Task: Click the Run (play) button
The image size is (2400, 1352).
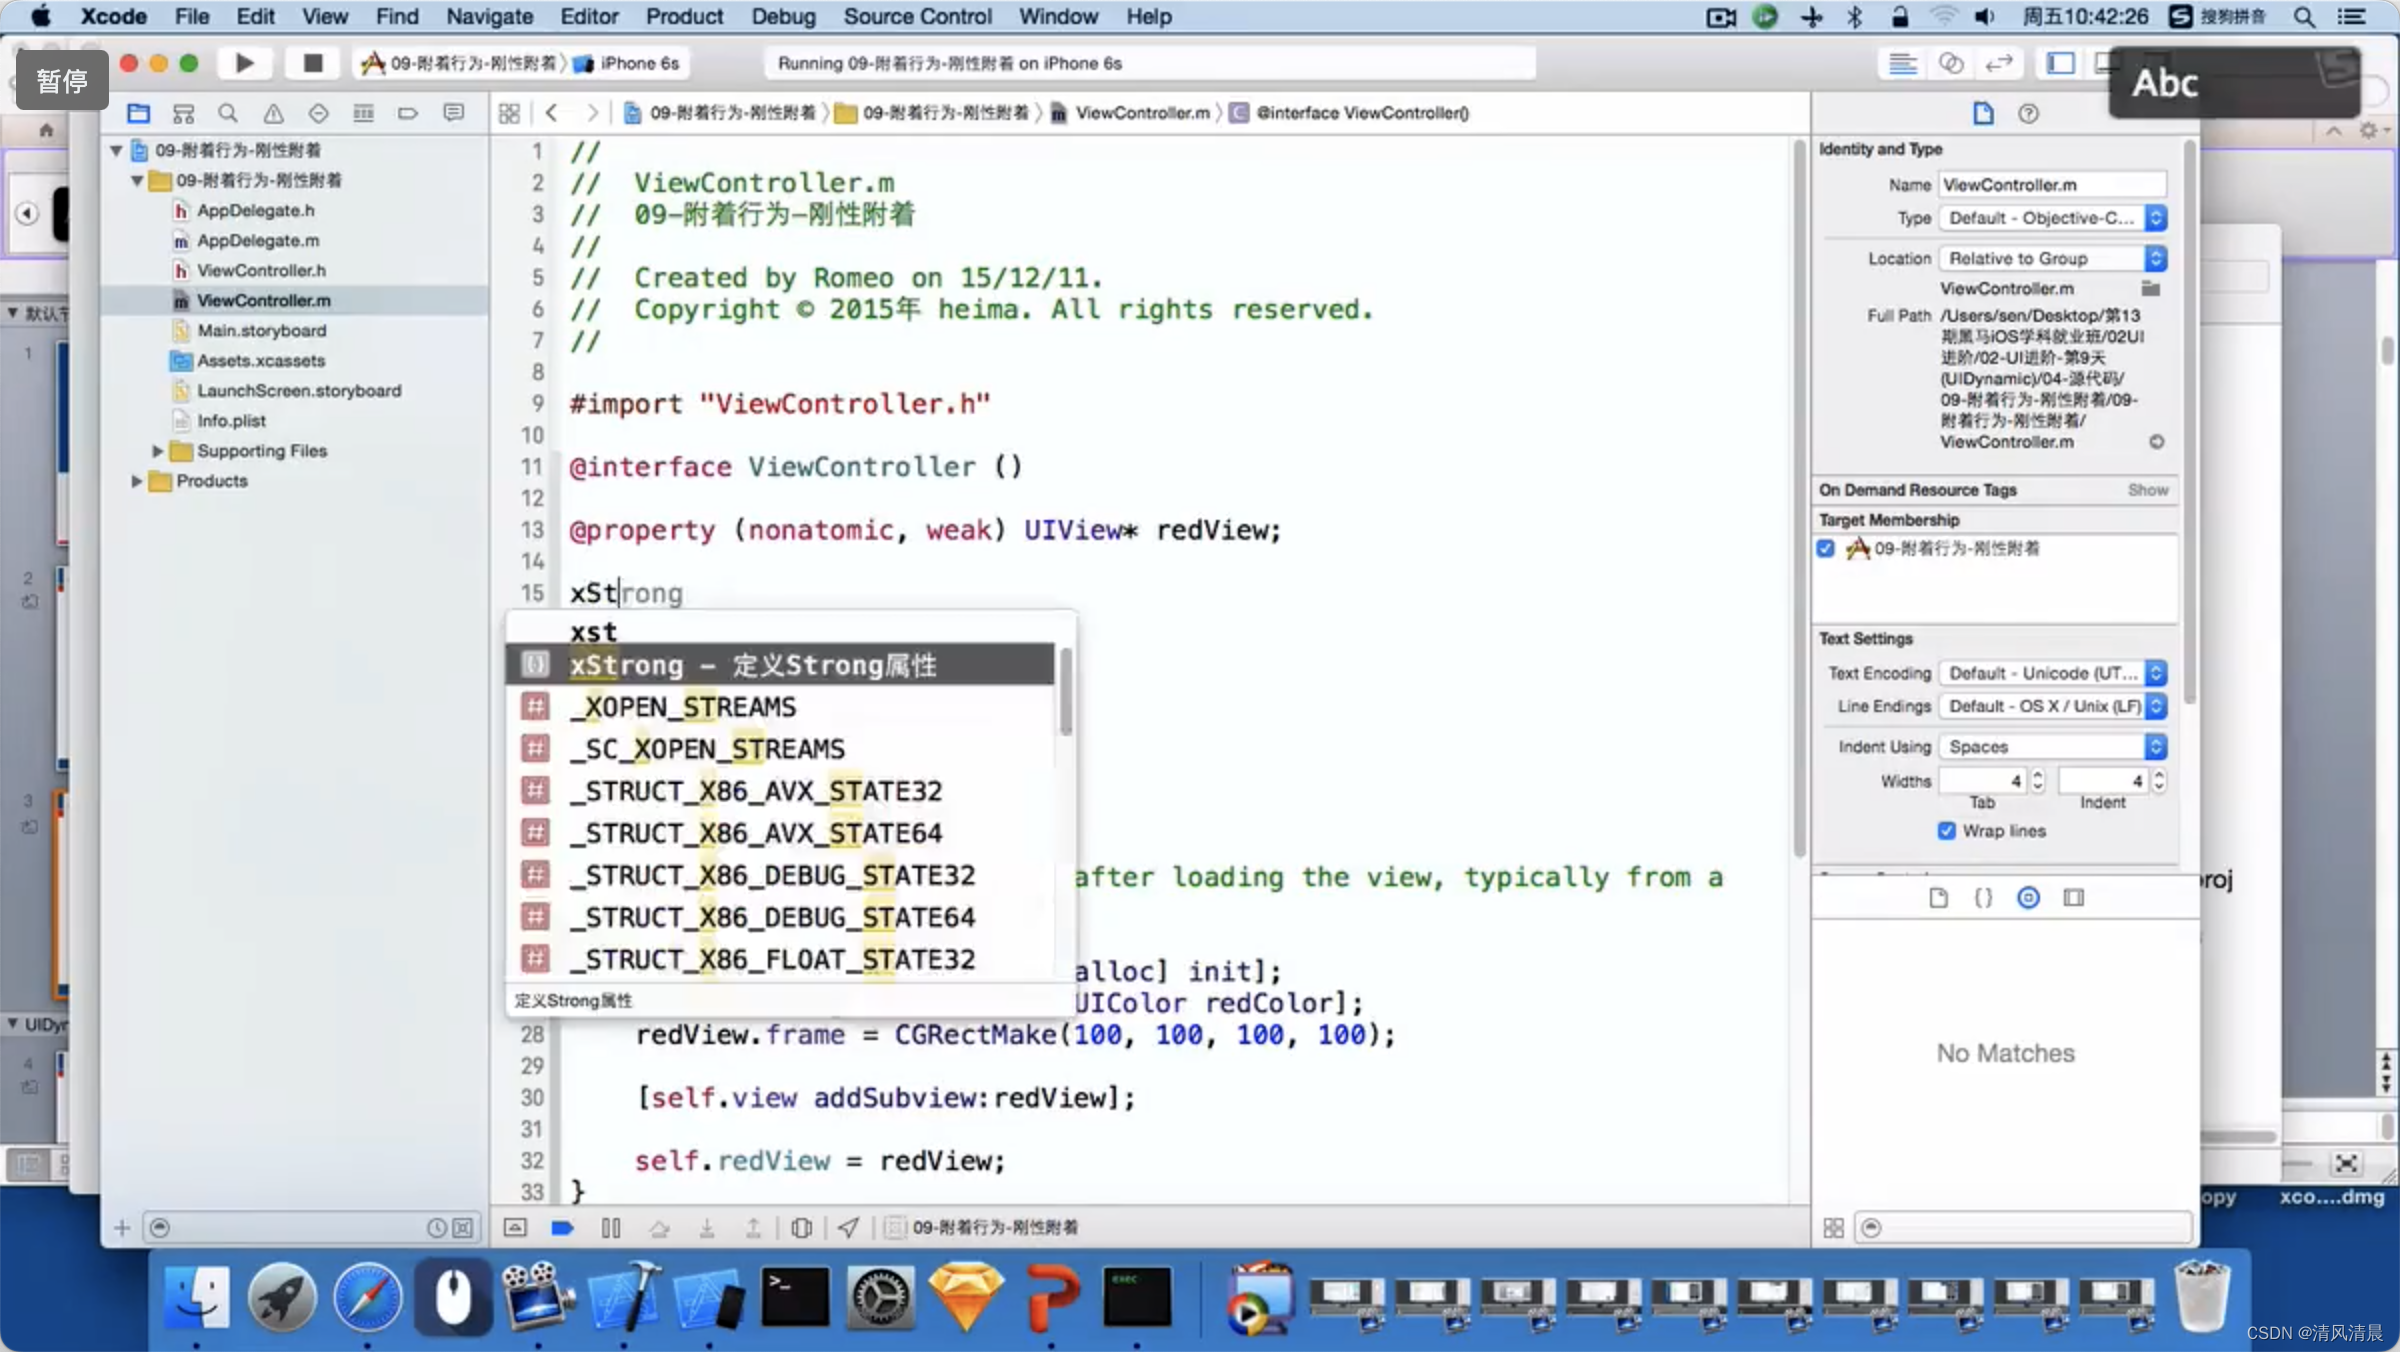Action: [x=244, y=63]
